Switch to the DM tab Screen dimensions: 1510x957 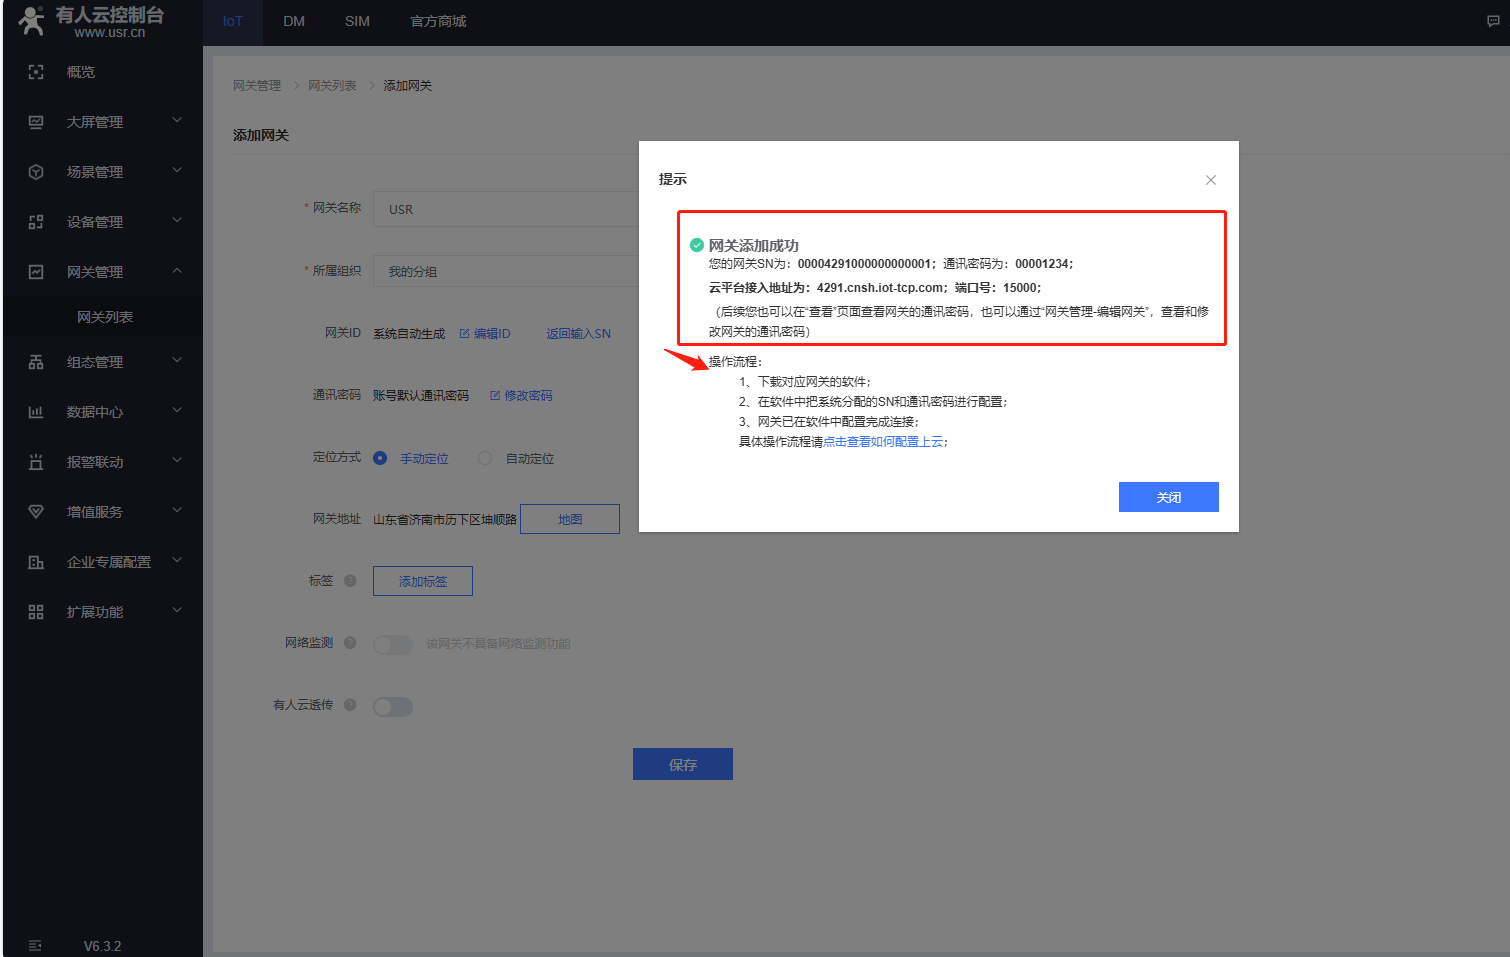294,21
